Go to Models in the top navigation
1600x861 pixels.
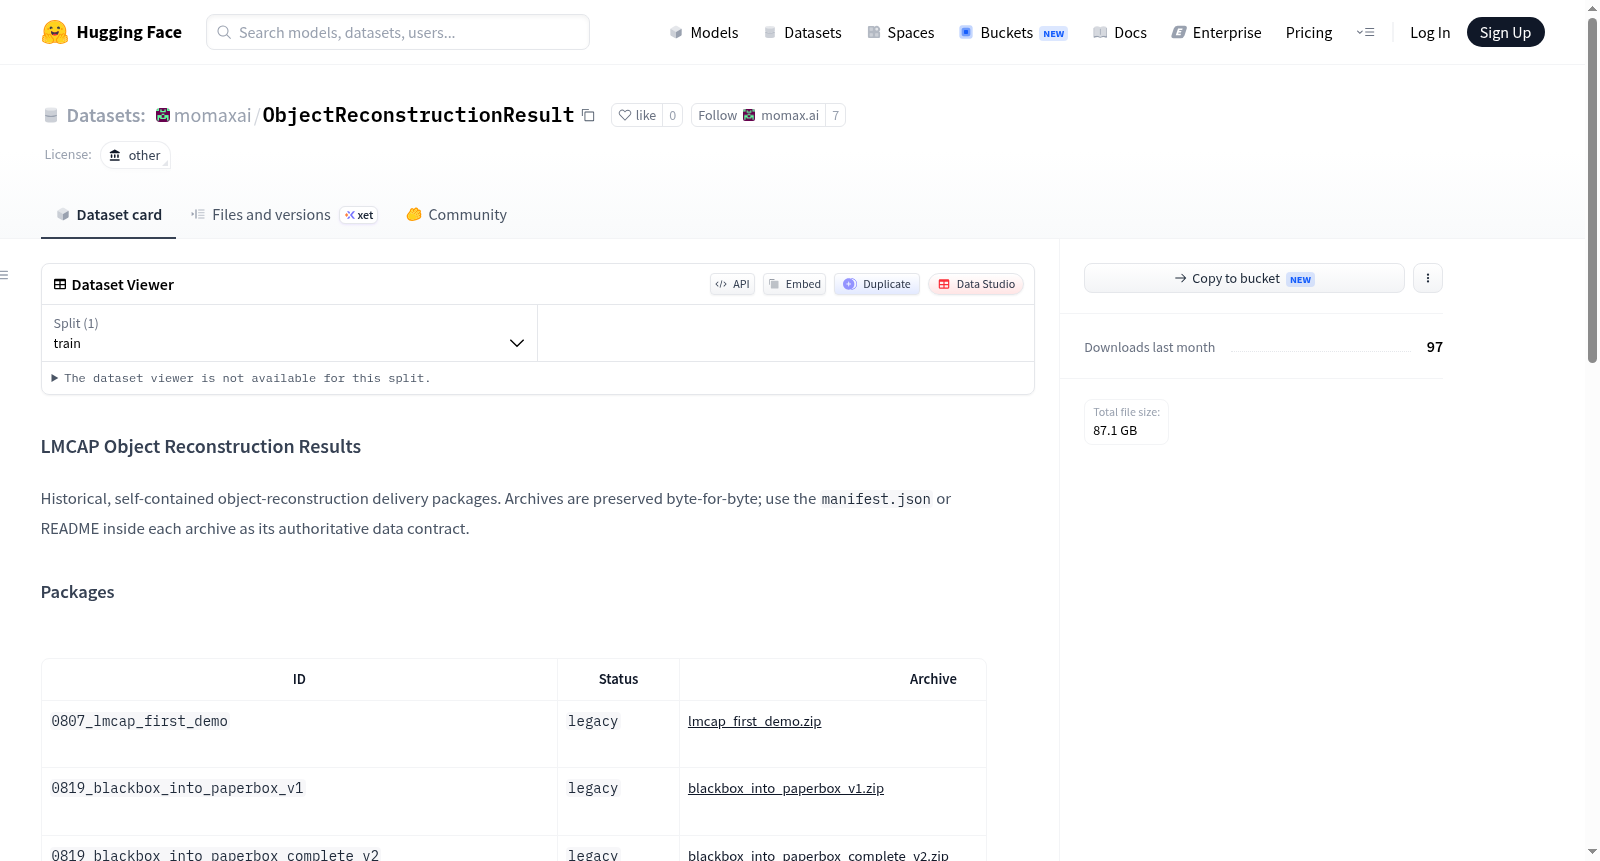pos(704,32)
